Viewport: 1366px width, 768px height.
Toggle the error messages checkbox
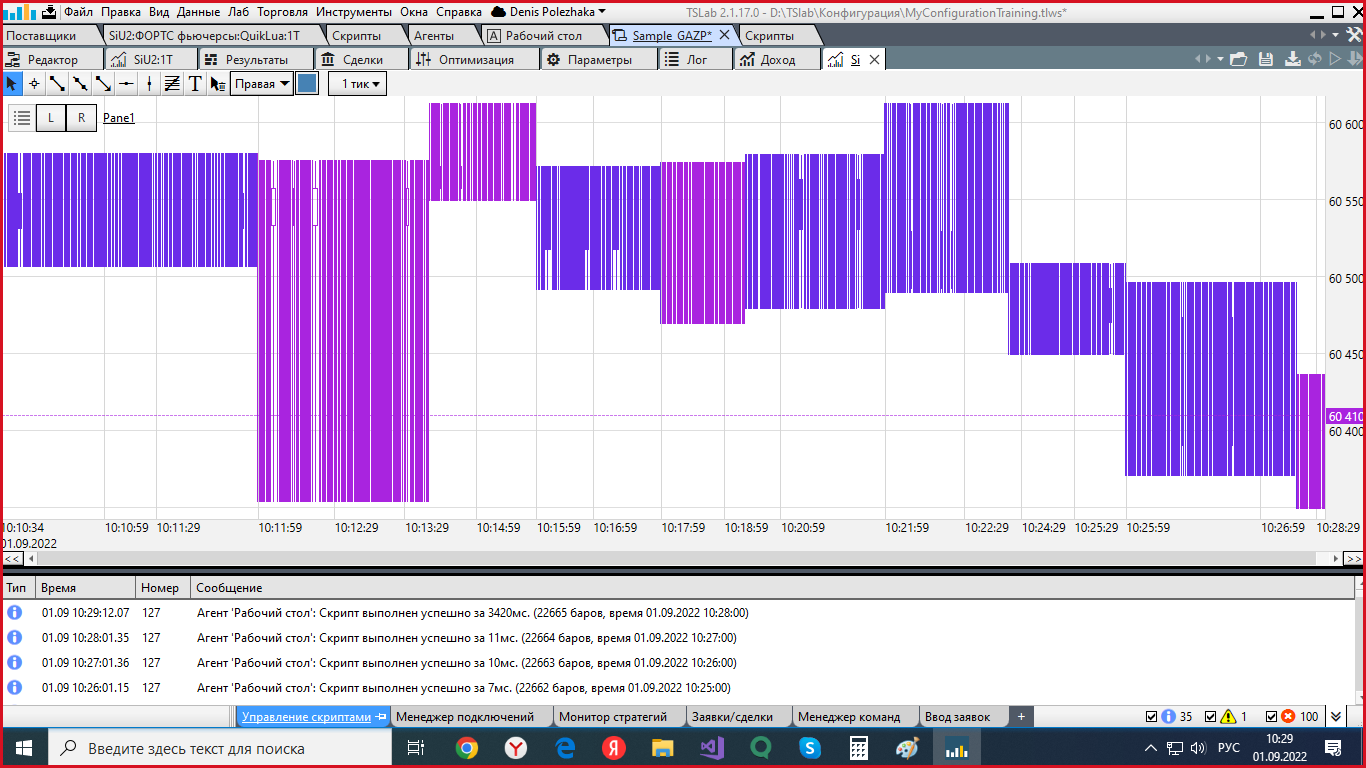click(1271, 717)
